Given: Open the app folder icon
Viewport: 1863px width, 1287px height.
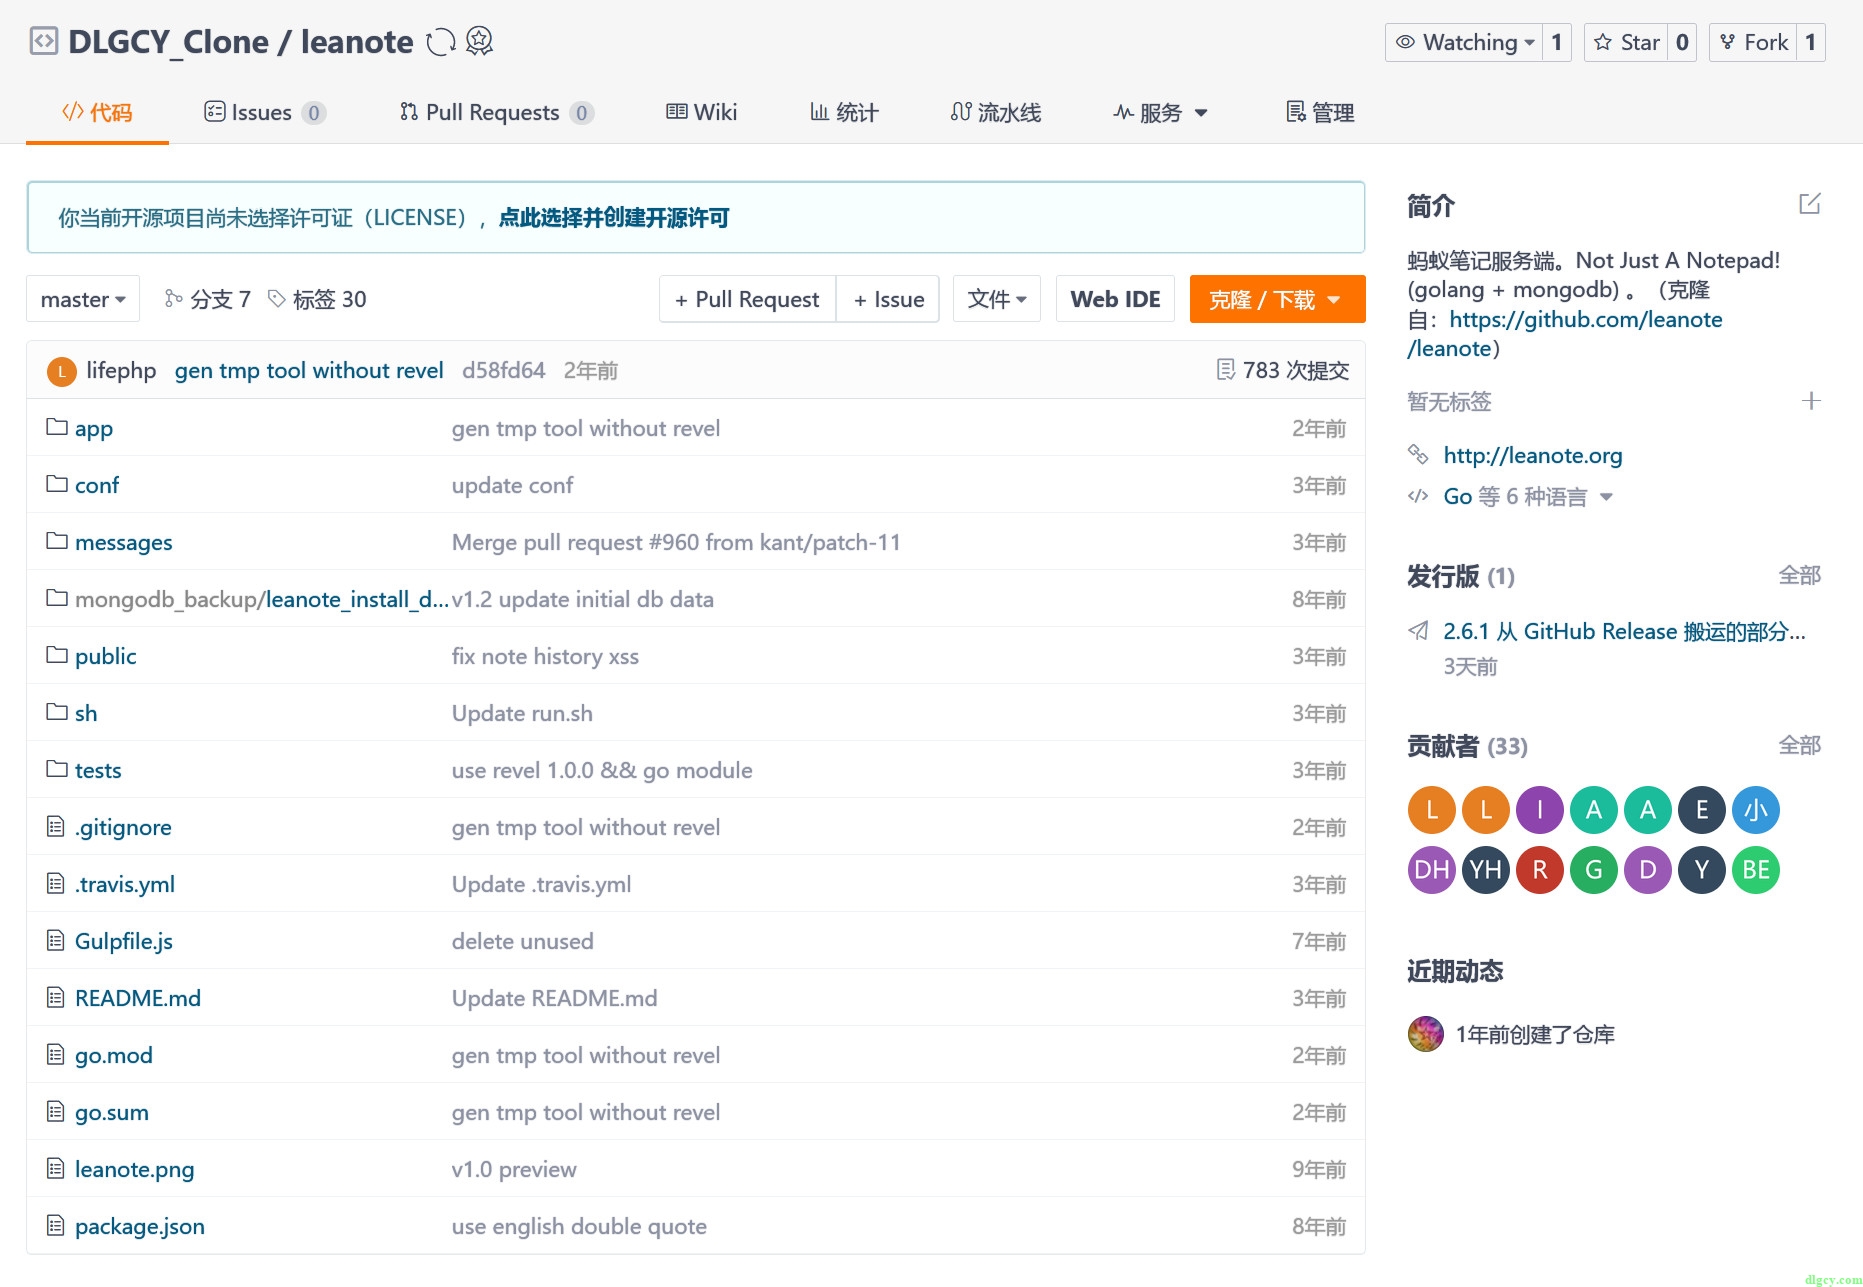Looking at the screenshot, I should point(57,427).
